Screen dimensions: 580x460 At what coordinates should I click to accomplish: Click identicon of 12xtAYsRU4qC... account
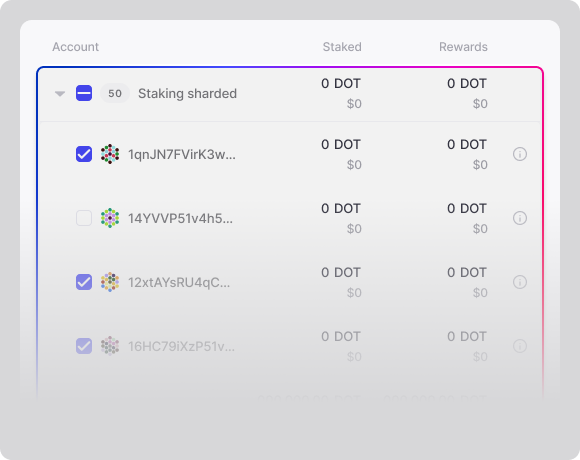[x=110, y=282]
